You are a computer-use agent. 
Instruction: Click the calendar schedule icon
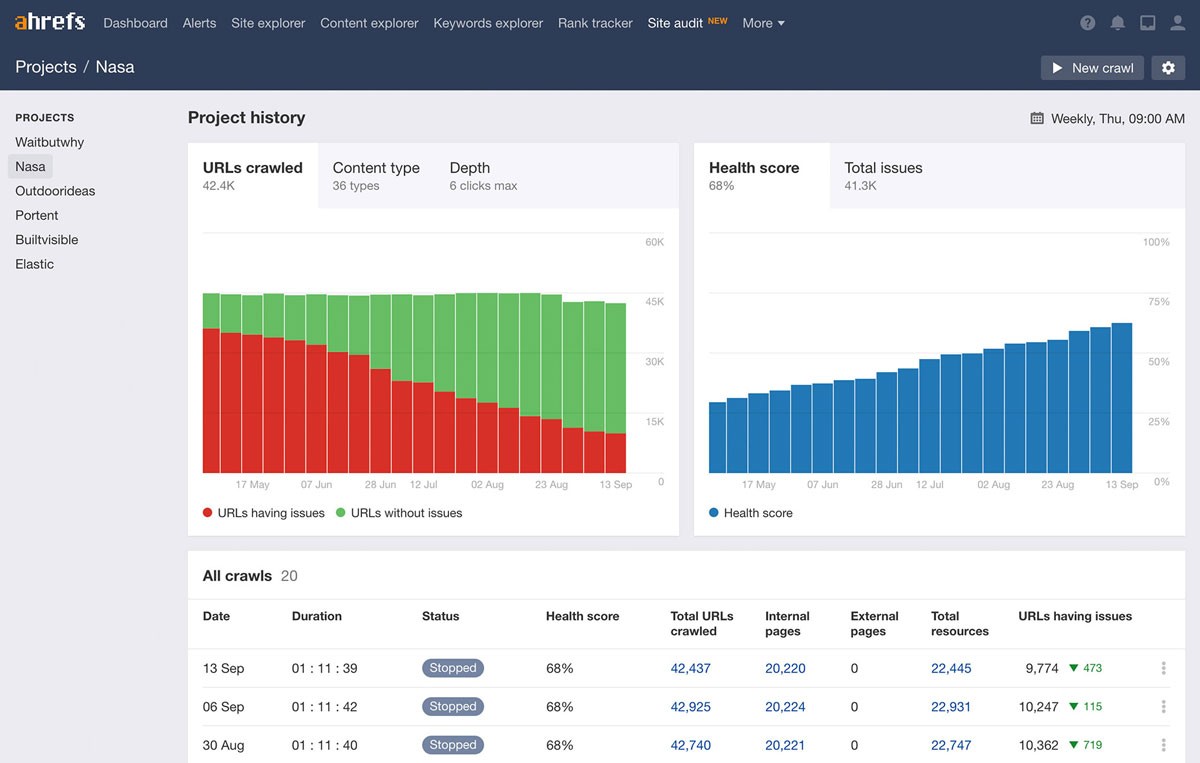pos(1037,118)
